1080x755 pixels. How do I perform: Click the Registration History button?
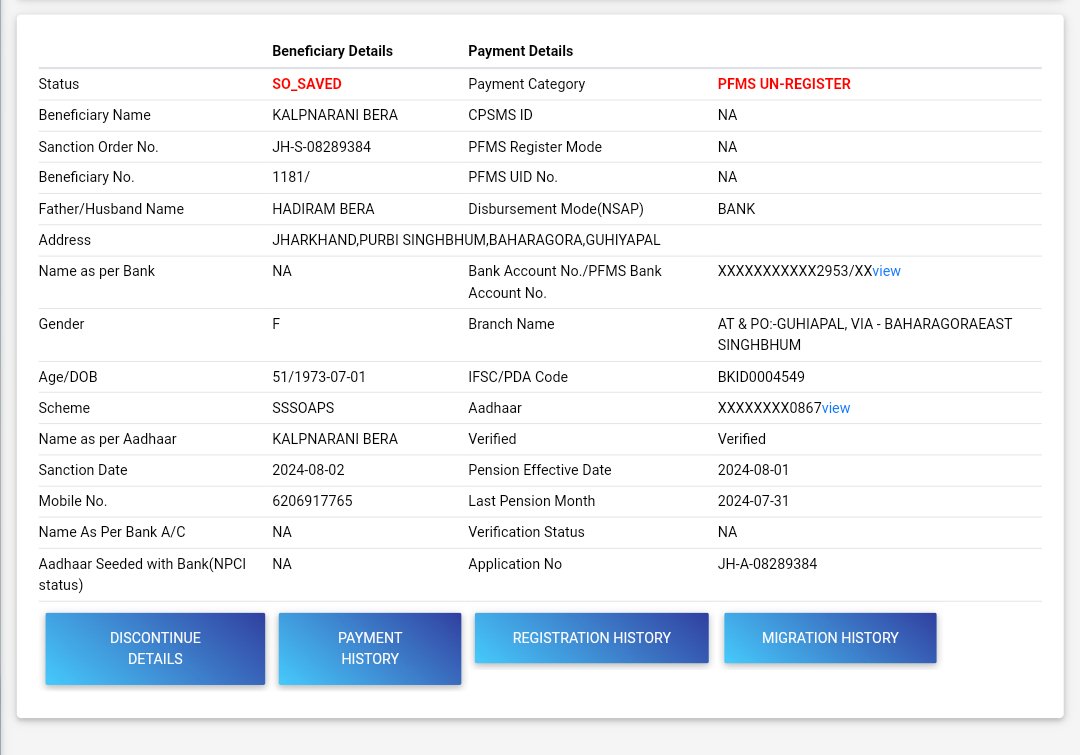click(592, 638)
